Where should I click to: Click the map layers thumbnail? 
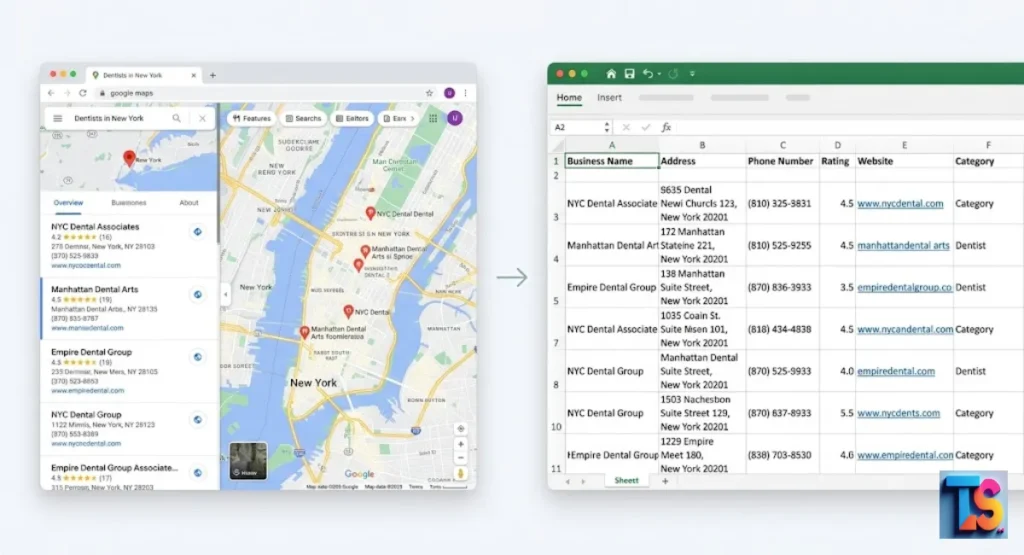[248, 461]
